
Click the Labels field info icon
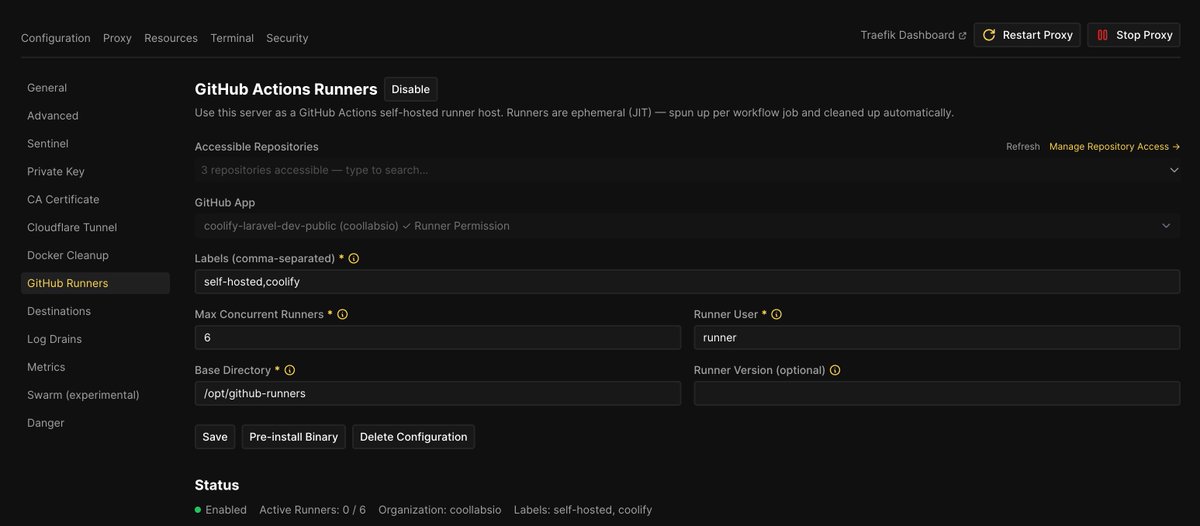coord(354,258)
